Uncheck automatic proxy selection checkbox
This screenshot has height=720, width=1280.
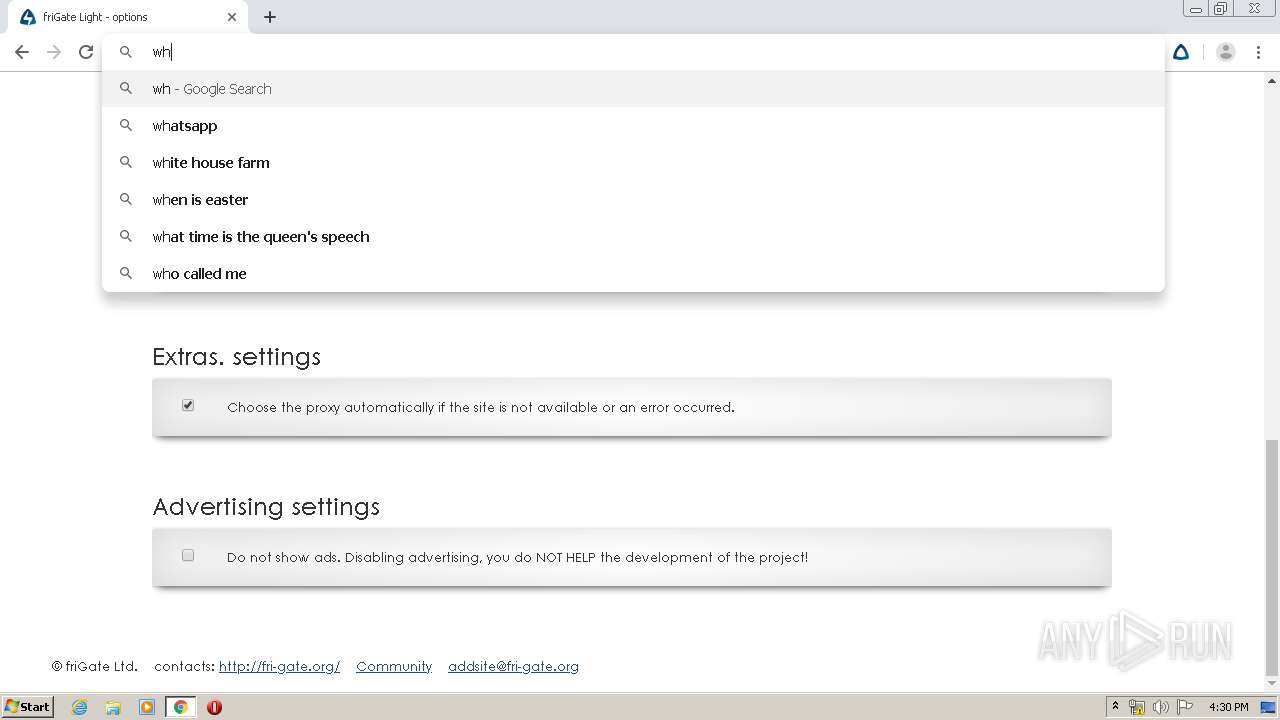tap(188, 405)
